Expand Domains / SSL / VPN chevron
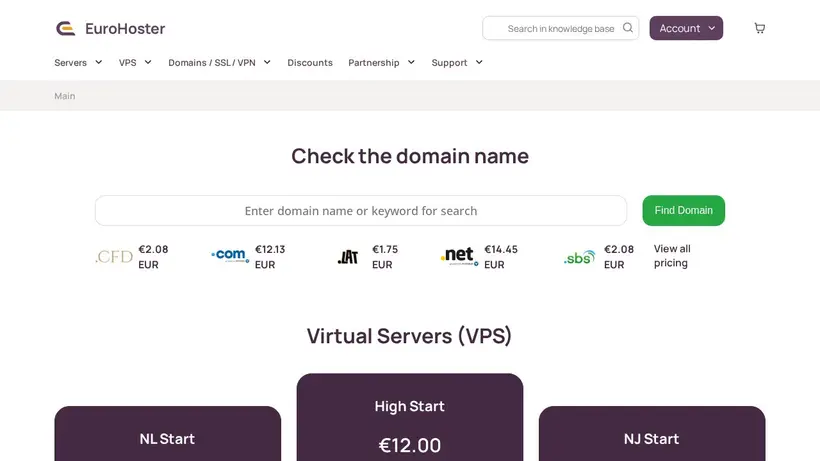Viewport: 820px width, 461px height. tap(267, 62)
